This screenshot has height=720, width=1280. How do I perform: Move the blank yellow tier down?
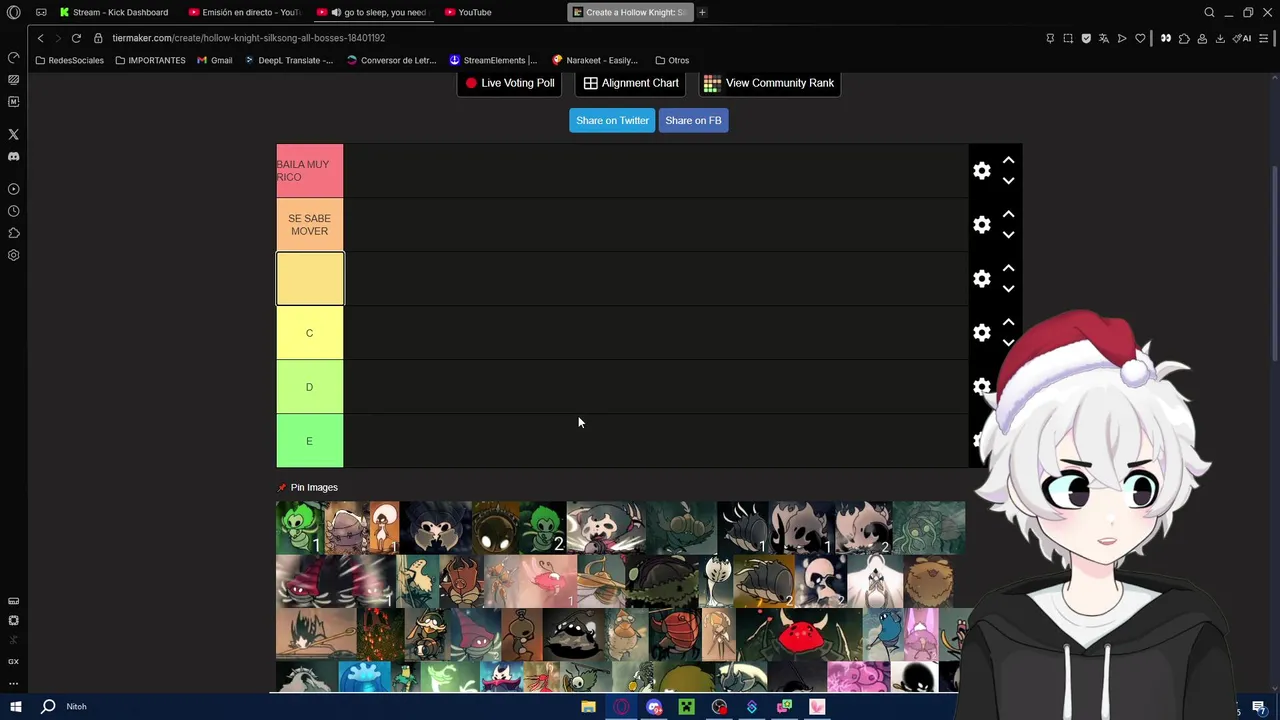pyautogui.click(x=1008, y=289)
